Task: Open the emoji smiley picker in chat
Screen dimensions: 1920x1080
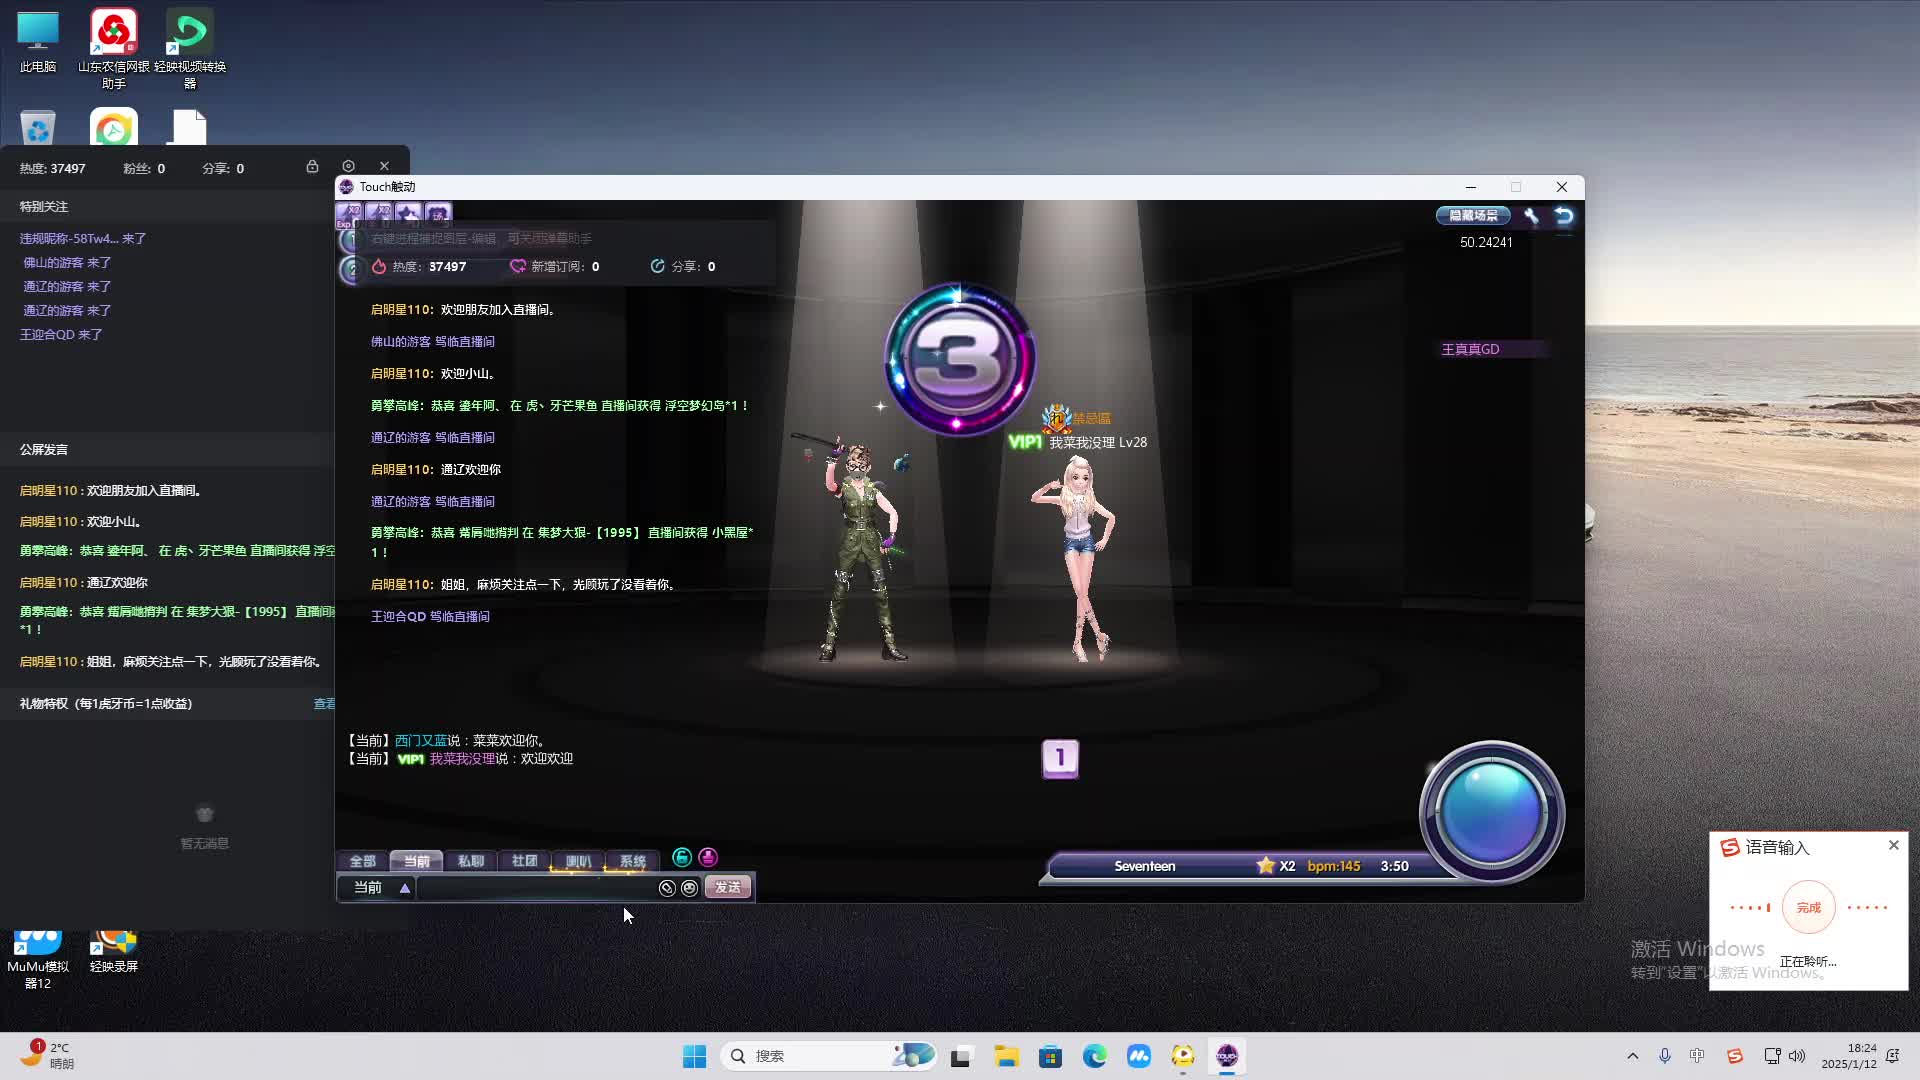Action: tap(689, 888)
